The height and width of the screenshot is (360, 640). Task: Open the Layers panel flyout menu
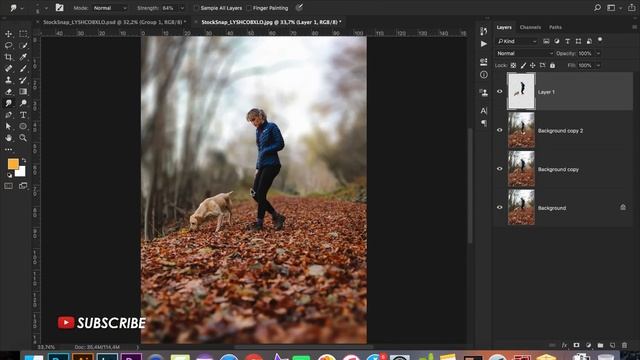(634, 27)
